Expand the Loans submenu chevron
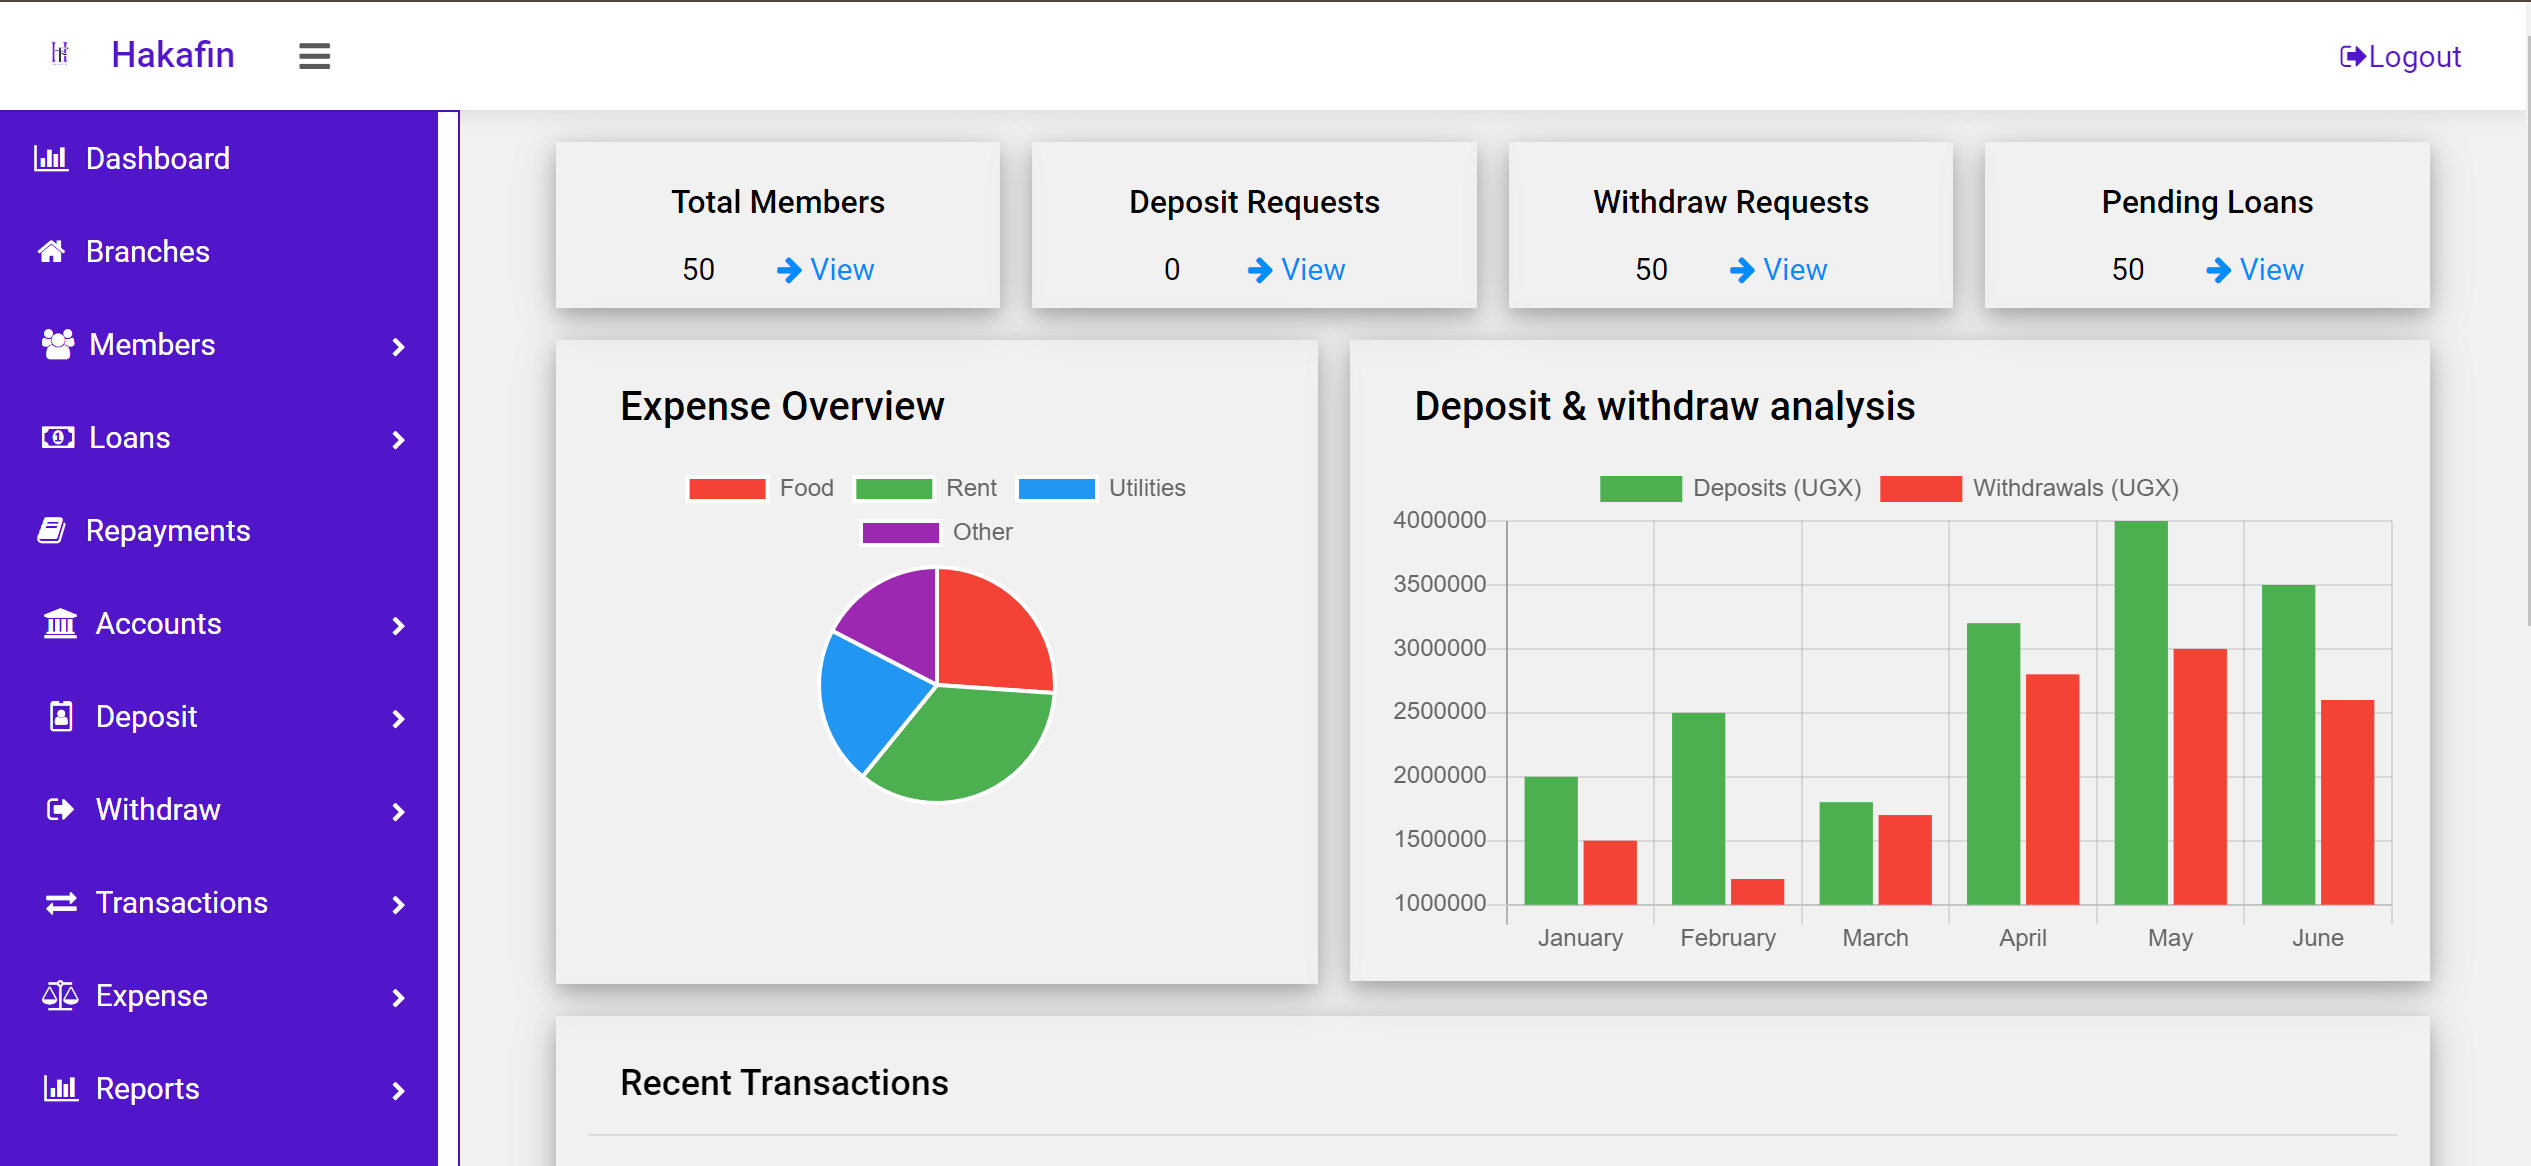The height and width of the screenshot is (1166, 2531). pyautogui.click(x=399, y=440)
